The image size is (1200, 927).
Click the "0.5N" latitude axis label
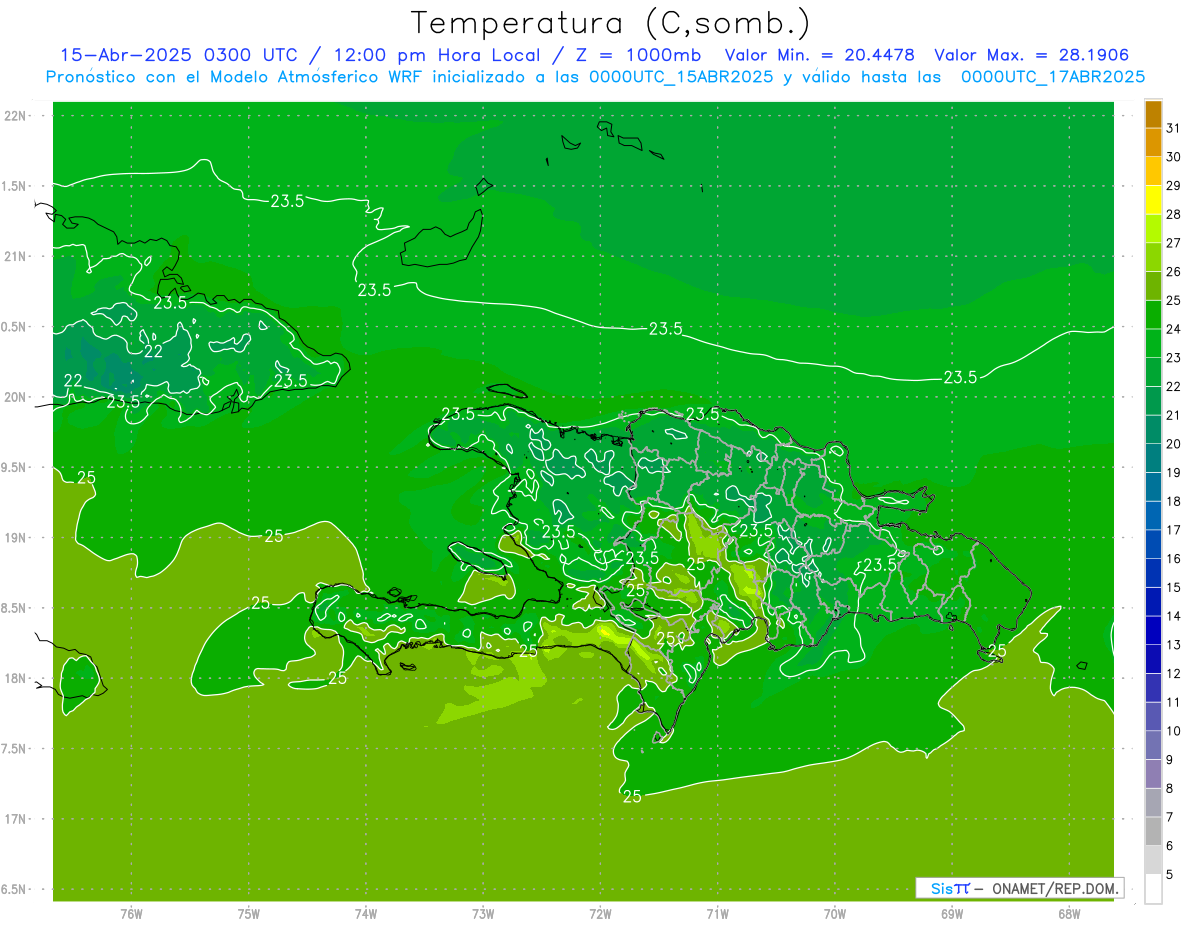[x=16, y=327]
